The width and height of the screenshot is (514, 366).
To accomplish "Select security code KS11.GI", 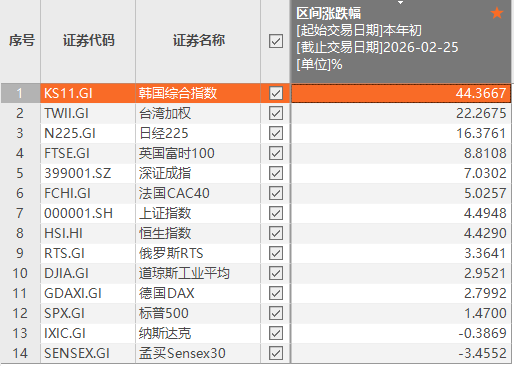I will [68, 93].
